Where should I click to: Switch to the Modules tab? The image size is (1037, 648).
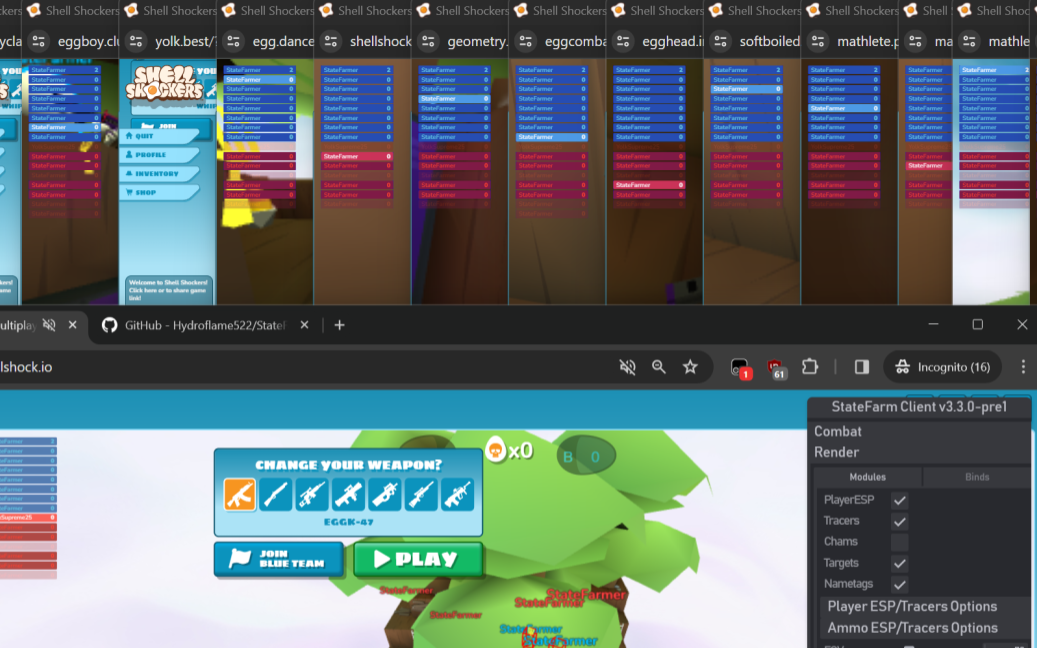coord(868,477)
